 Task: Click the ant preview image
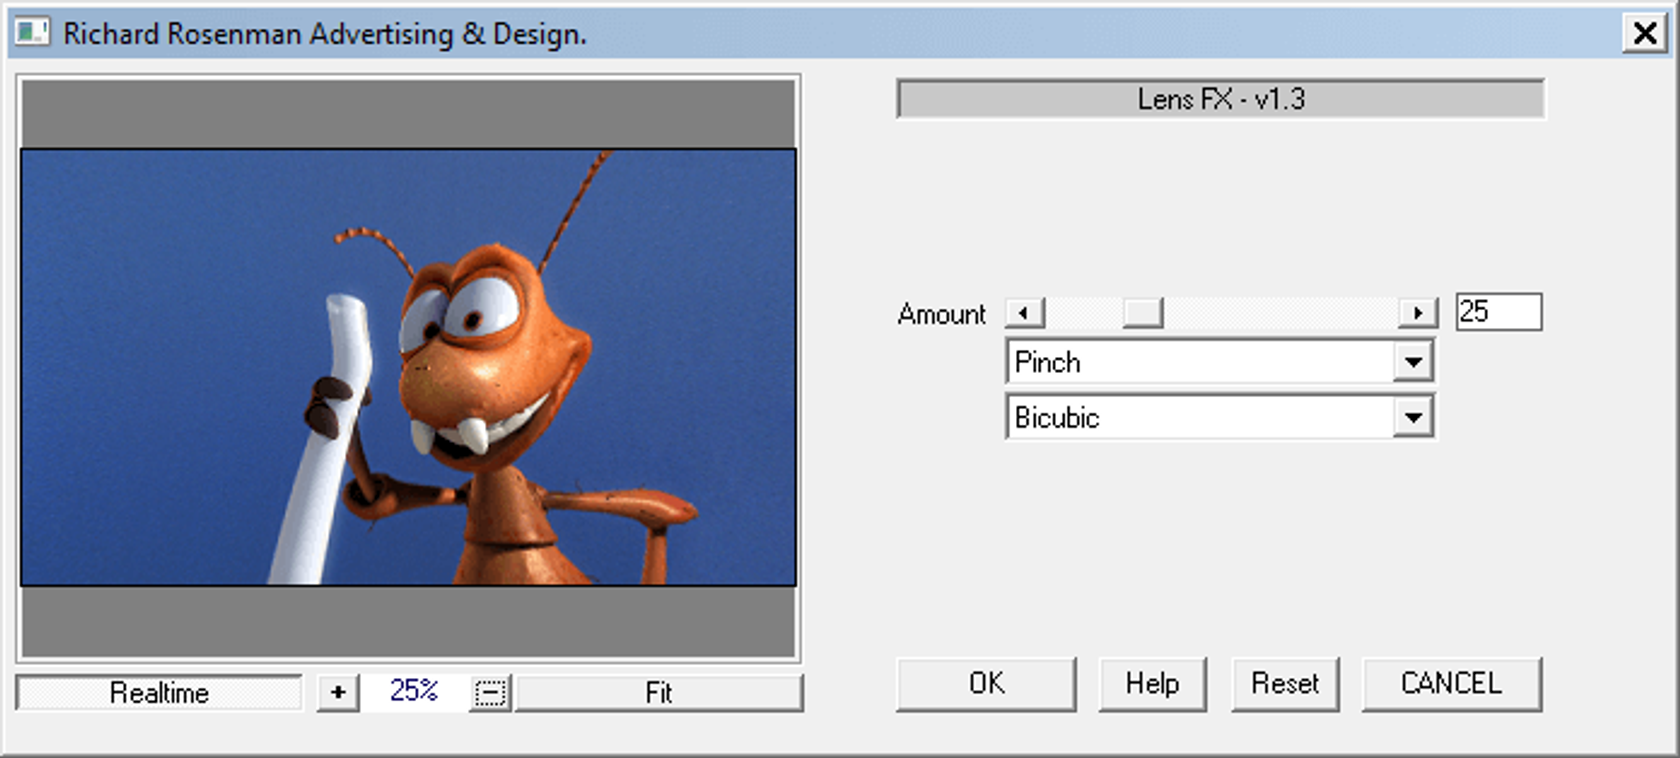(409, 367)
